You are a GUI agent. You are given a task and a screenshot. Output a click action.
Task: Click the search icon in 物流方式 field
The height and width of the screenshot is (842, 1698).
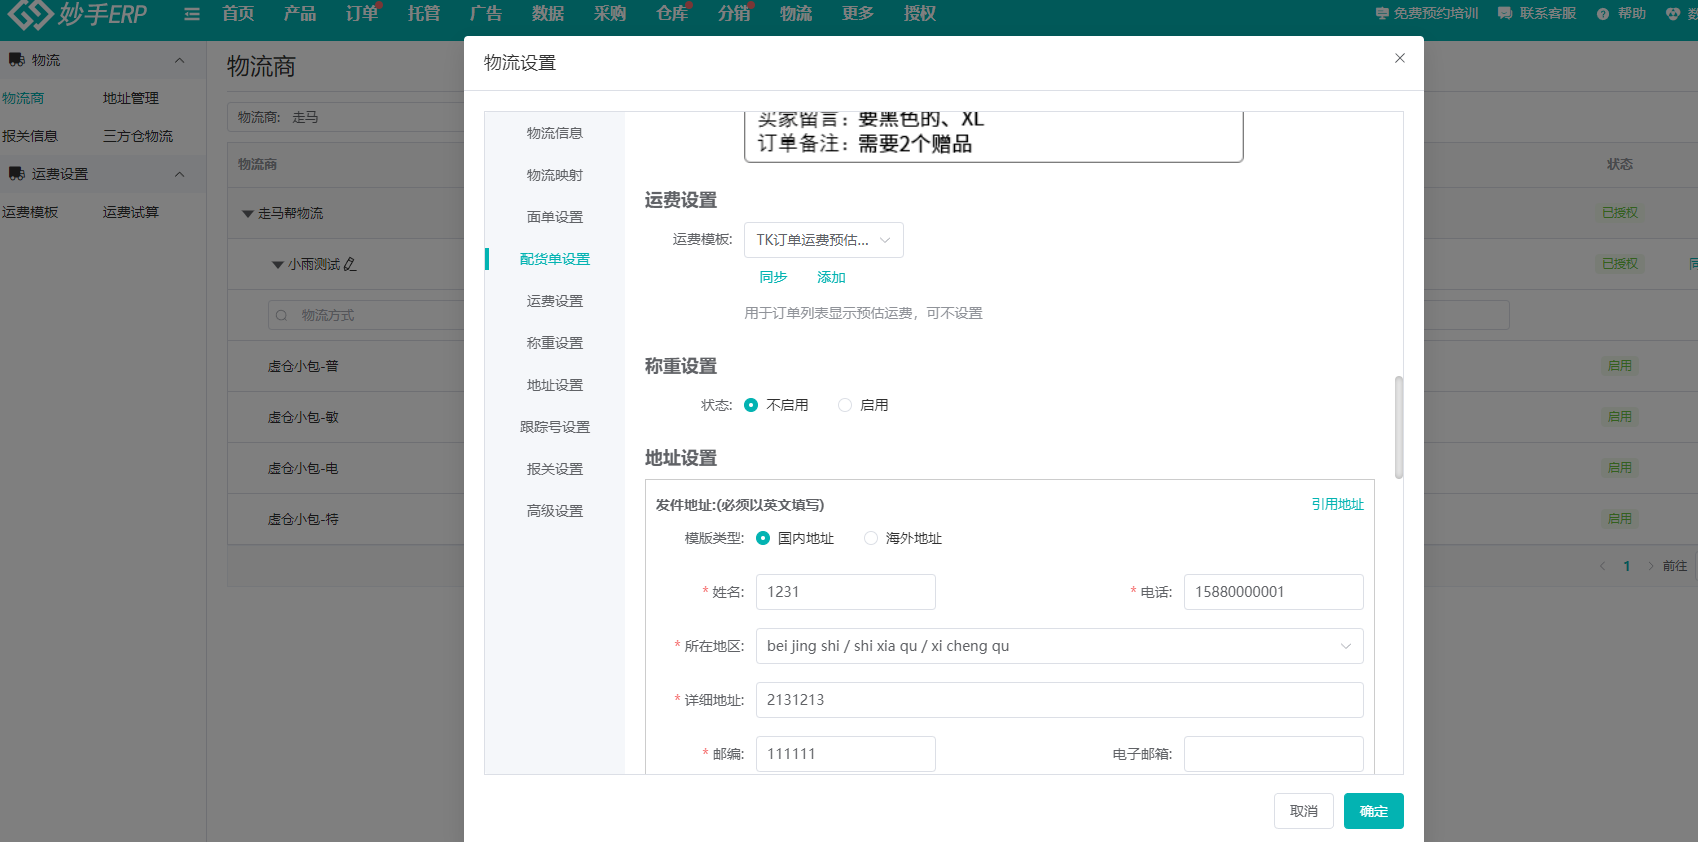(x=282, y=316)
